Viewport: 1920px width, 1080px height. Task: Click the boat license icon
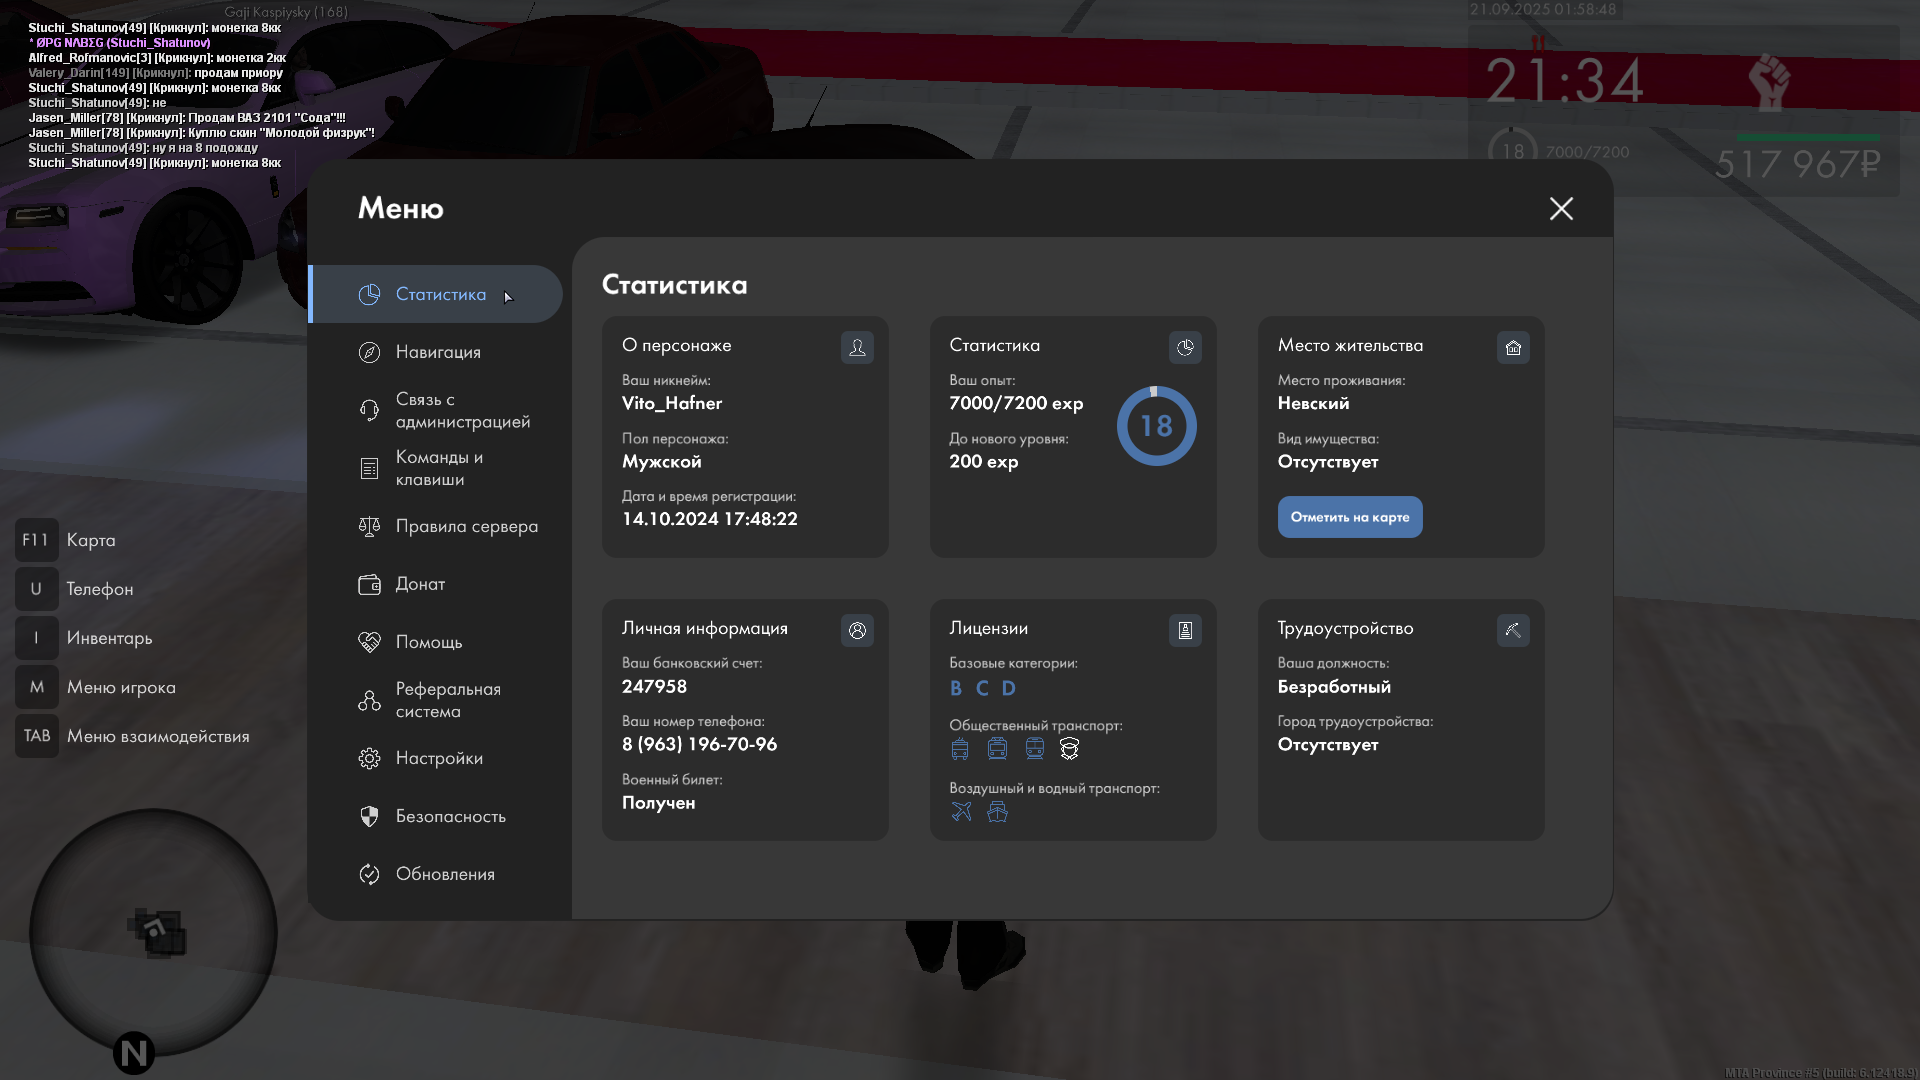(997, 811)
